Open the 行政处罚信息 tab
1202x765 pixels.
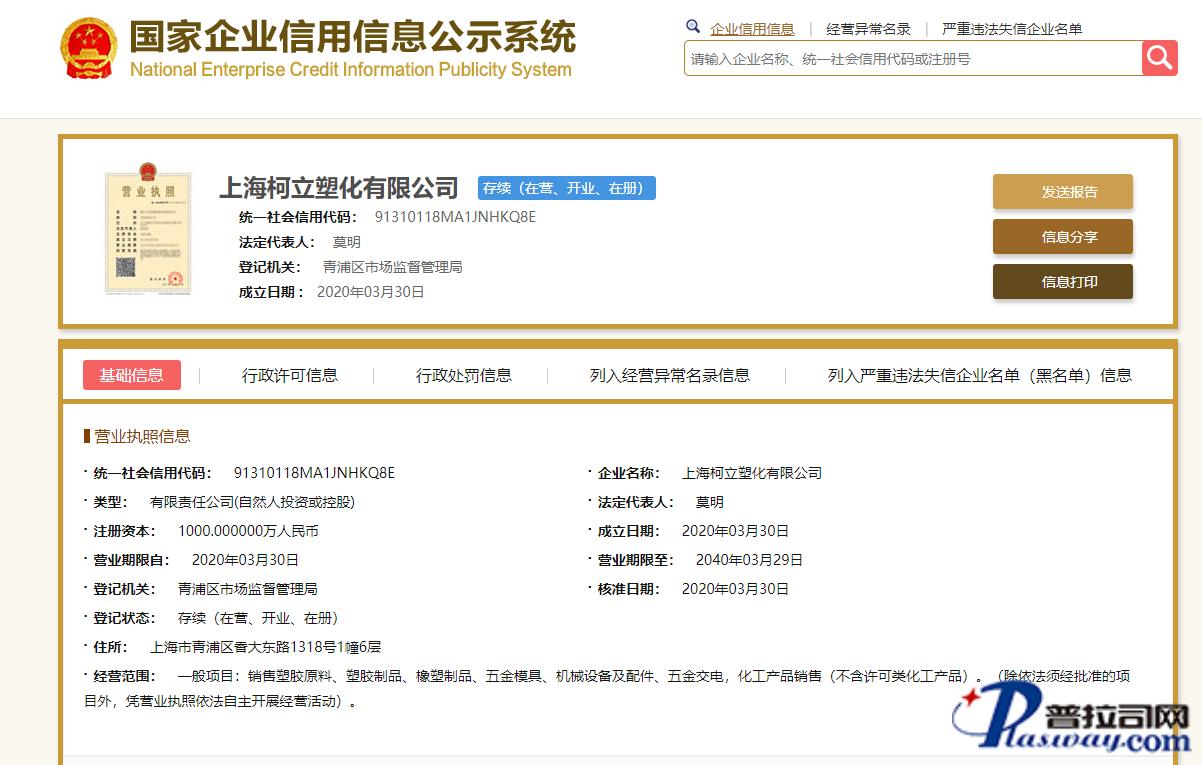464,376
